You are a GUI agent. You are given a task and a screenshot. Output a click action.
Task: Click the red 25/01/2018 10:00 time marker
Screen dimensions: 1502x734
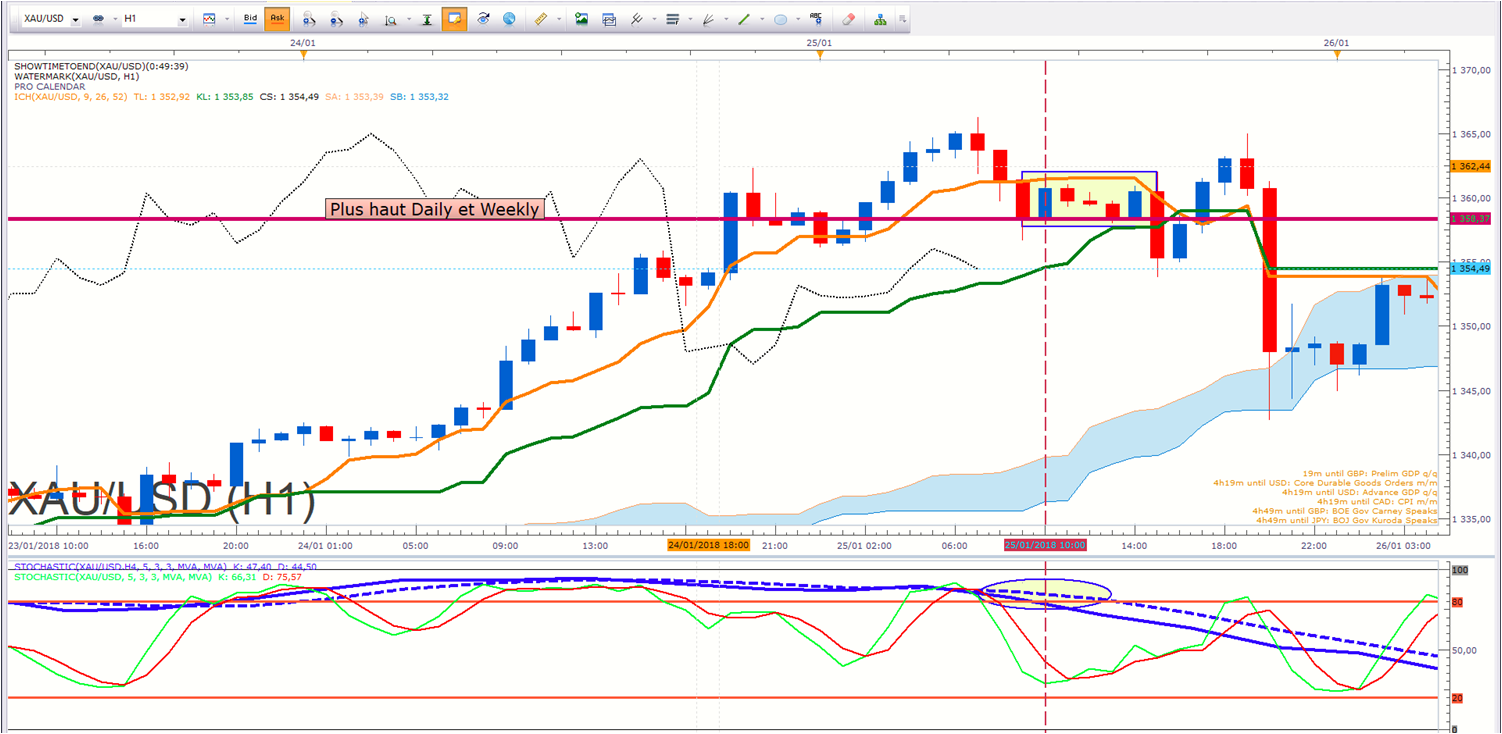[x=1045, y=546]
